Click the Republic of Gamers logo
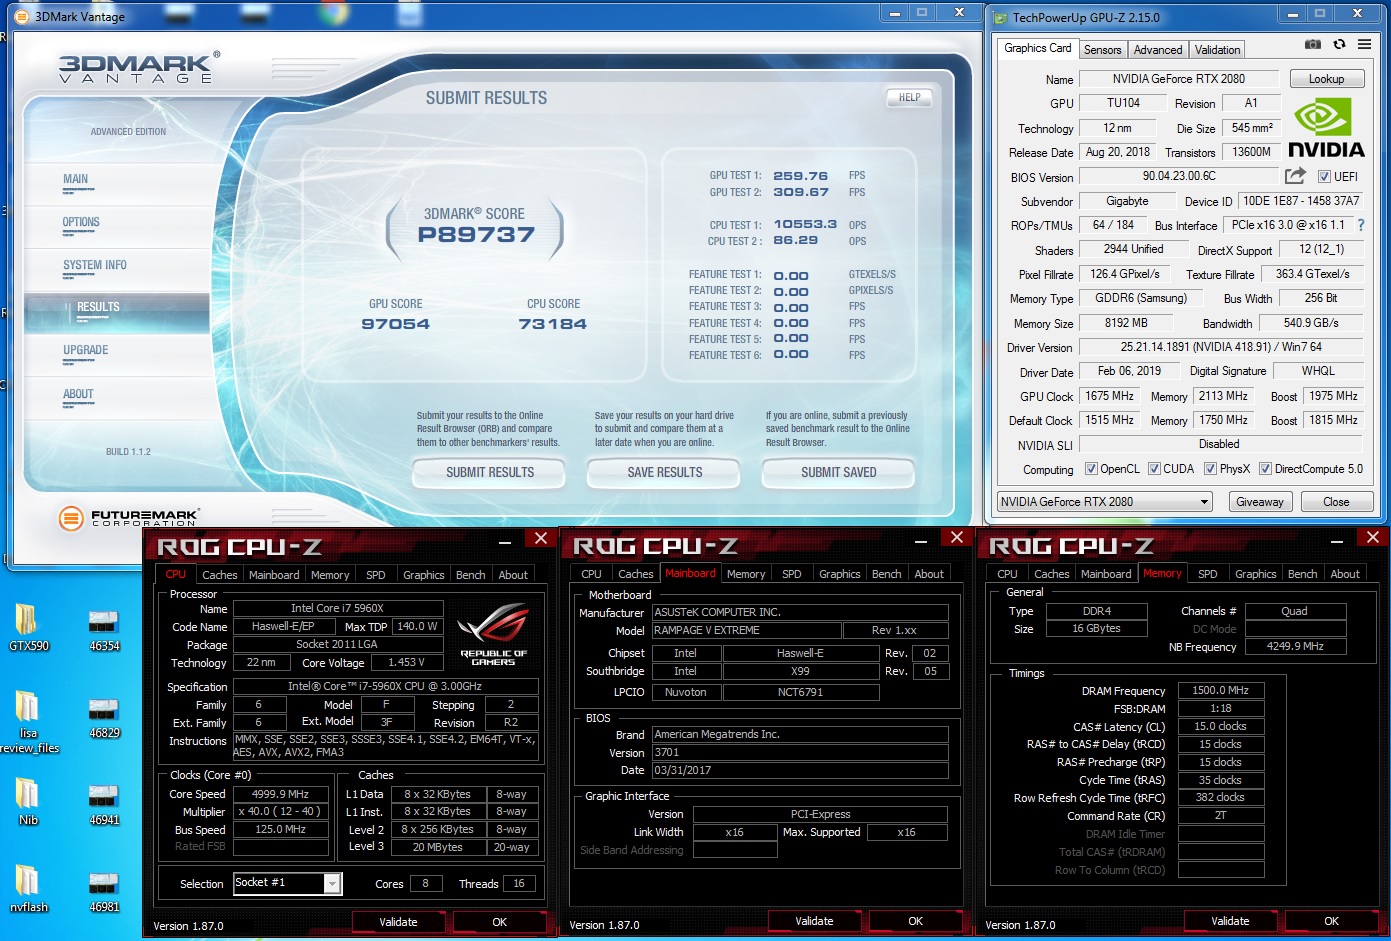Screen dimensions: 1391x941 click(x=494, y=635)
